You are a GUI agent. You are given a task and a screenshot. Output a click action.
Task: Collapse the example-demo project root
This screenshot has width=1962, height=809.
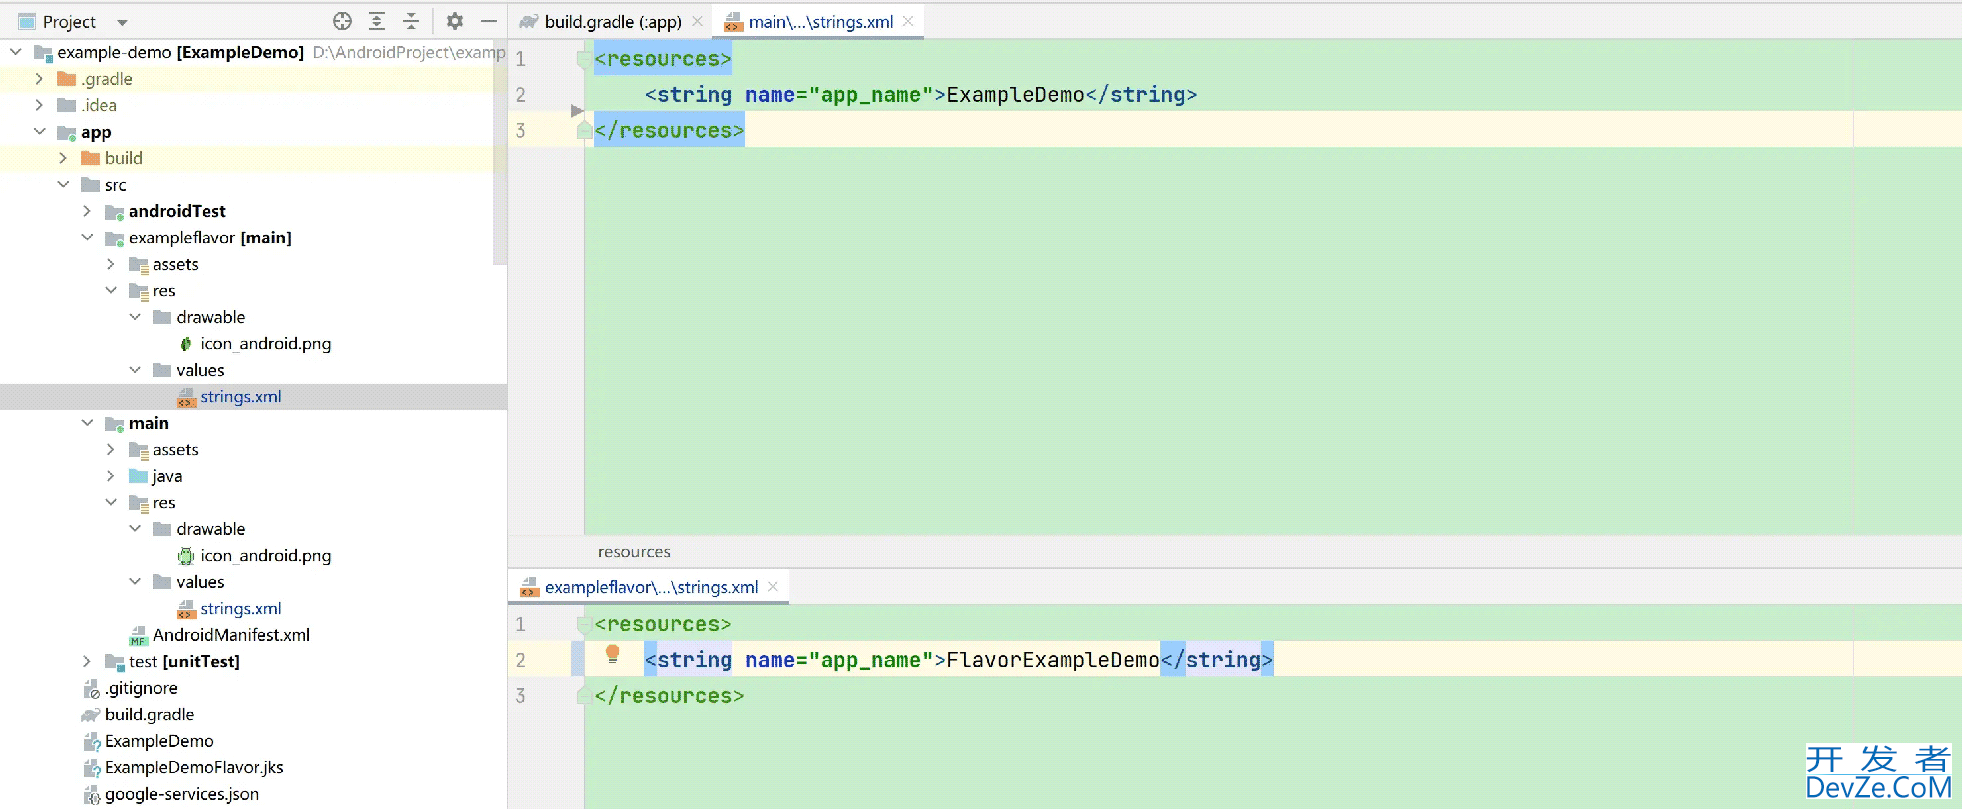[x=15, y=52]
